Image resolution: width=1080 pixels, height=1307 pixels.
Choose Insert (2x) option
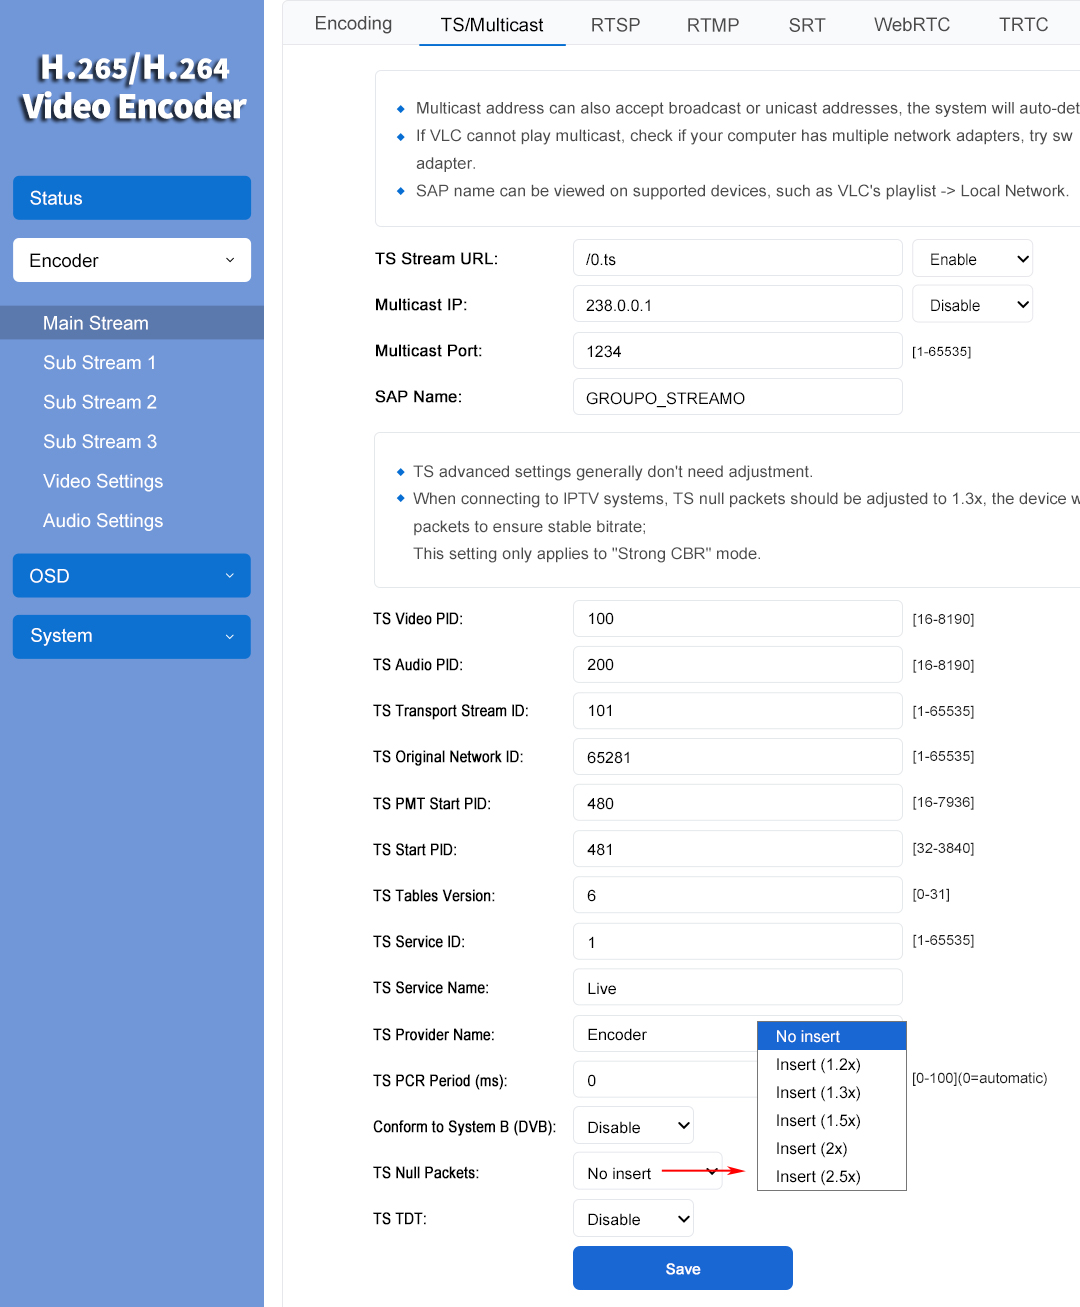click(832, 1148)
